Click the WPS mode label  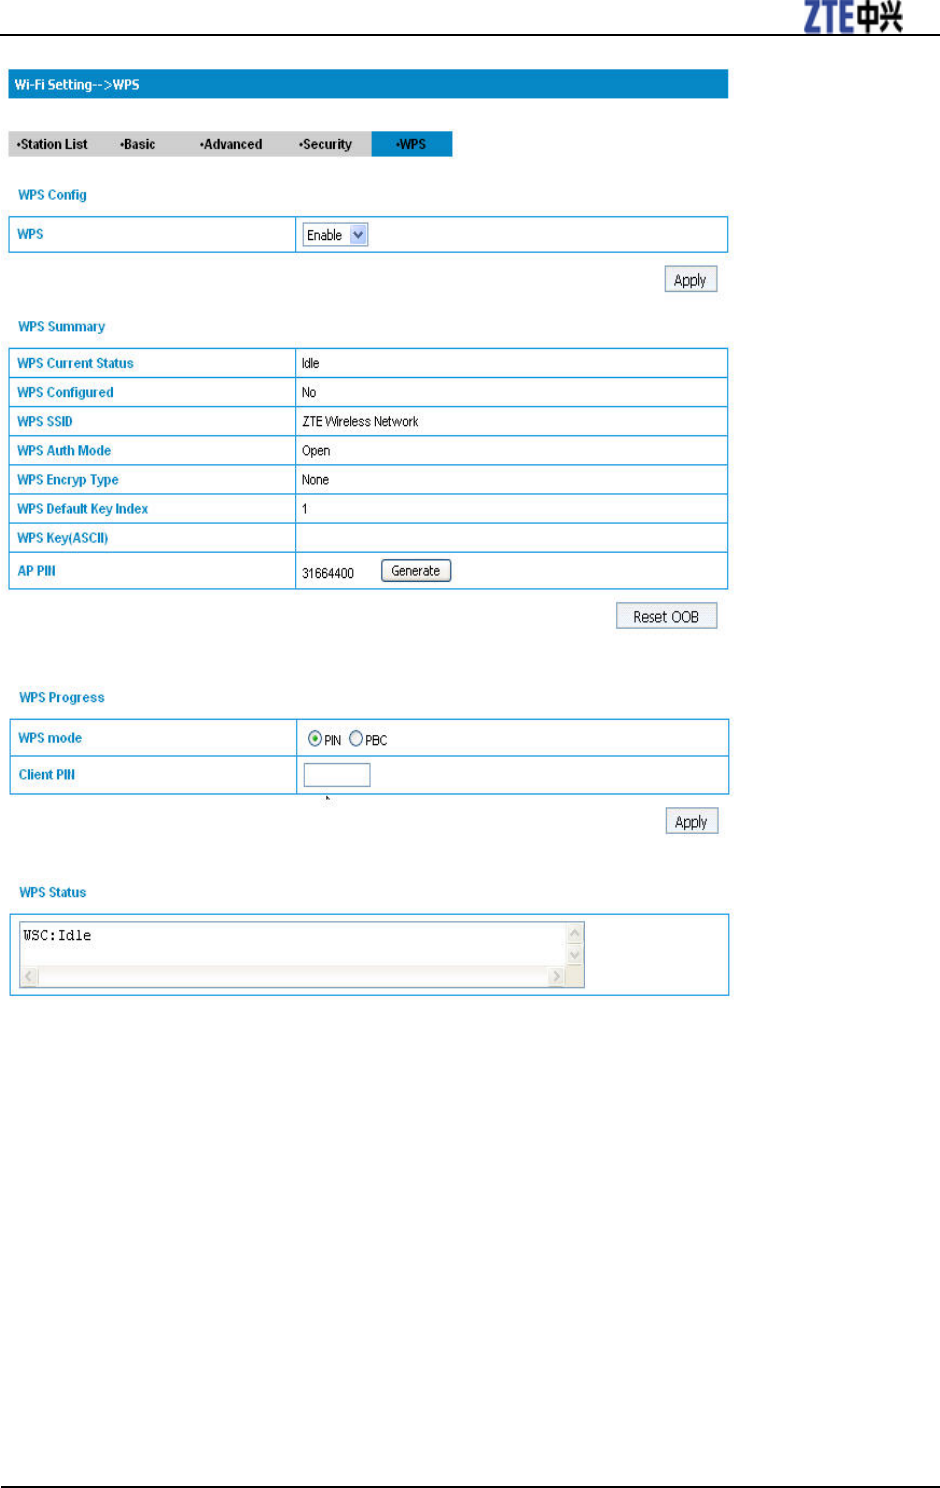50,738
